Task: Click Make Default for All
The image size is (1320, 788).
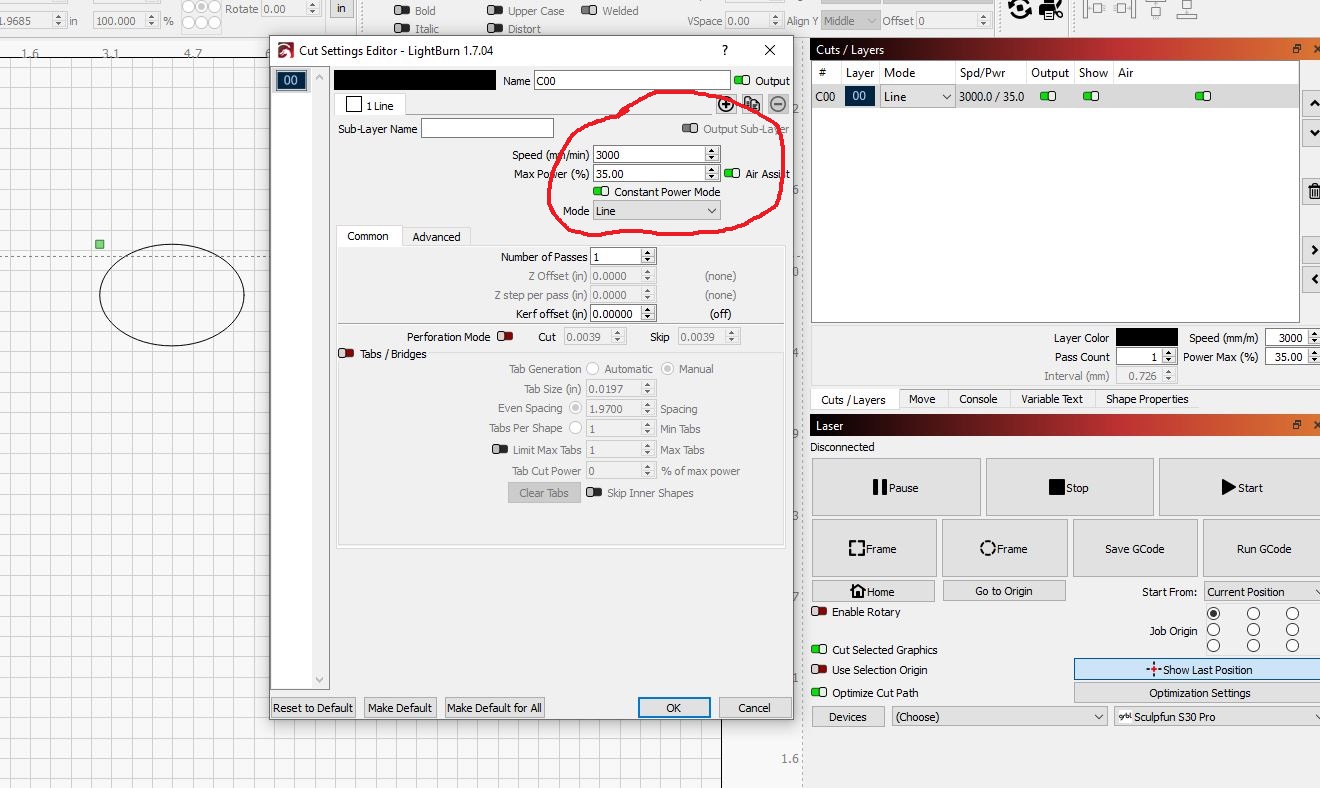Action: click(x=494, y=707)
